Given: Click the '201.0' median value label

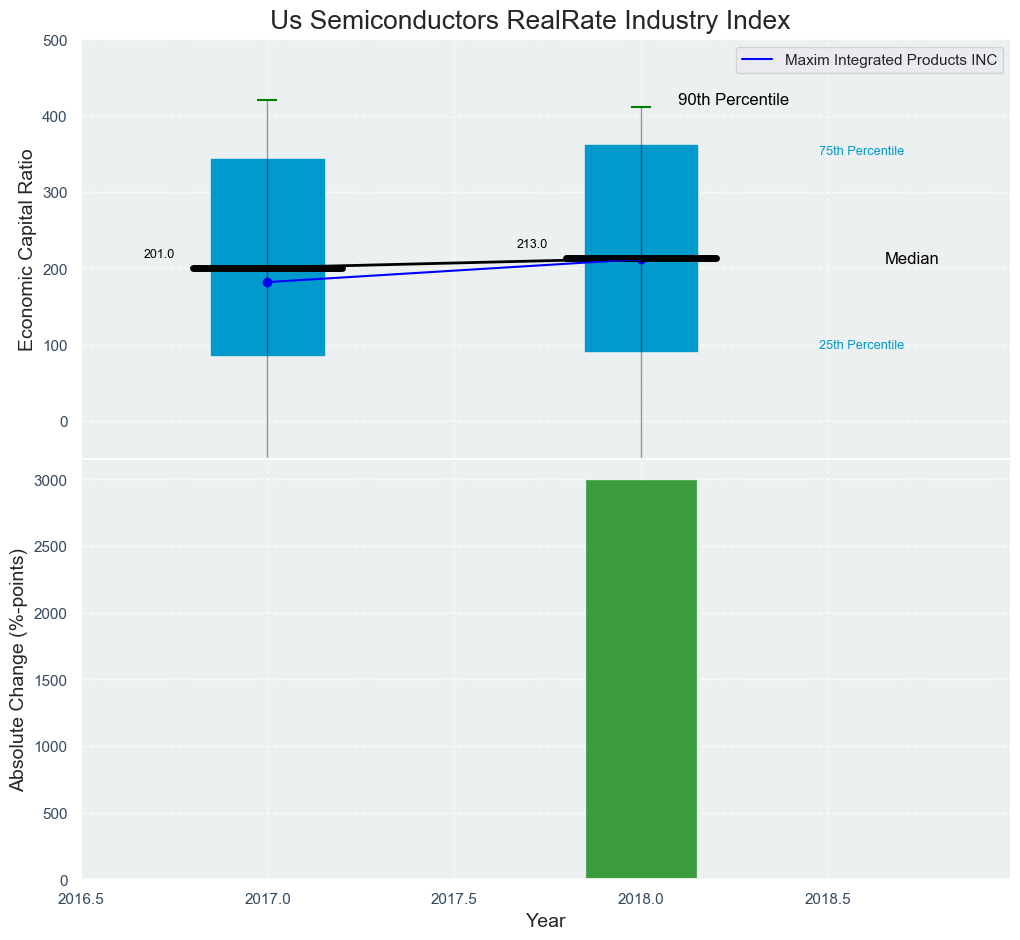Looking at the screenshot, I should [158, 254].
